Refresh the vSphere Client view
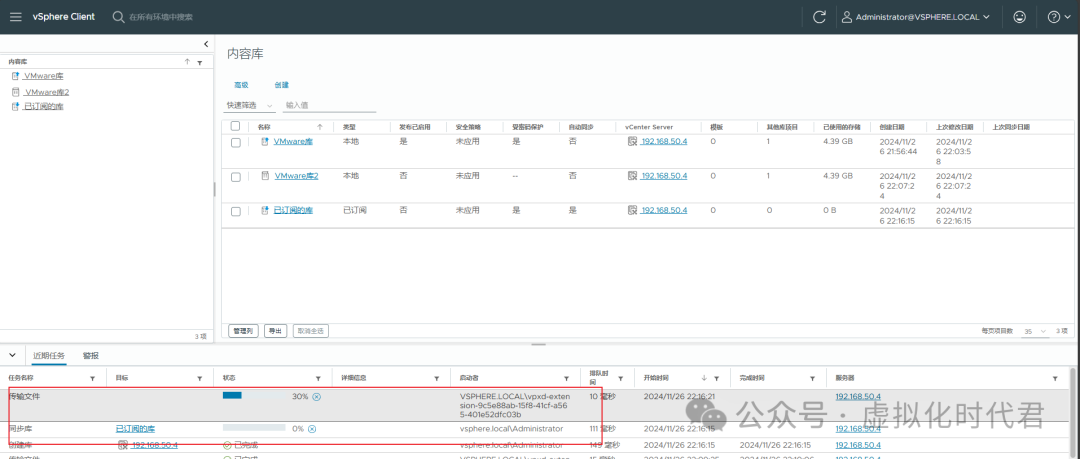Image resolution: width=1080 pixels, height=459 pixels. click(819, 17)
